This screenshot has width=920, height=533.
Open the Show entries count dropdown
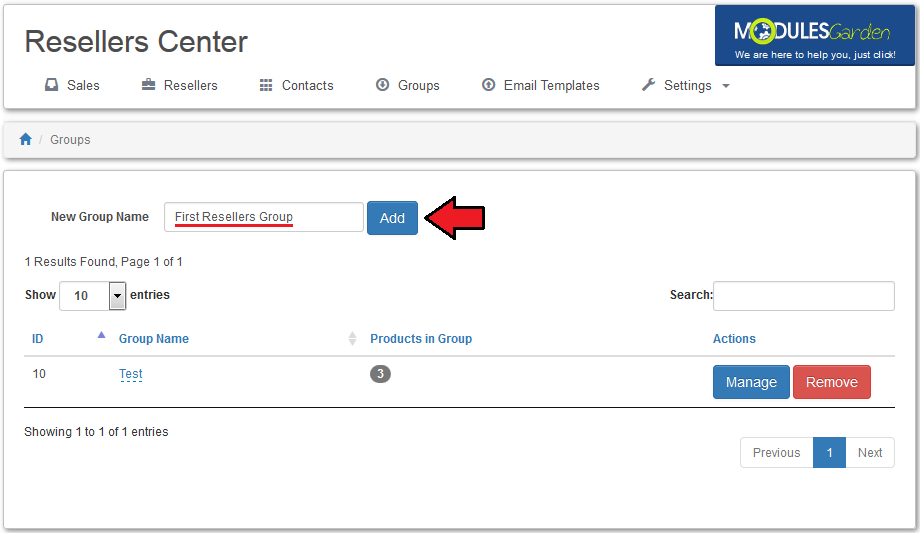click(x=93, y=295)
